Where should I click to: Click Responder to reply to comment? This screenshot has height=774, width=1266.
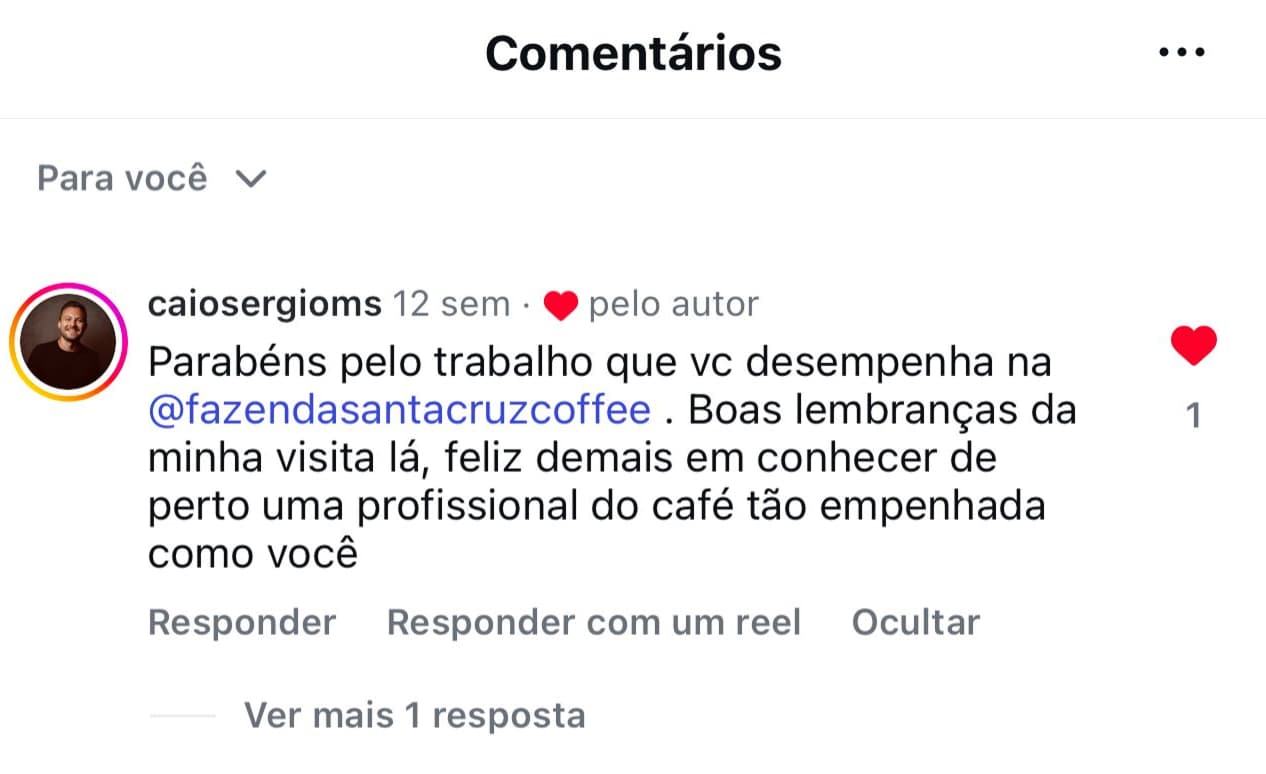pyautogui.click(x=242, y=622)
